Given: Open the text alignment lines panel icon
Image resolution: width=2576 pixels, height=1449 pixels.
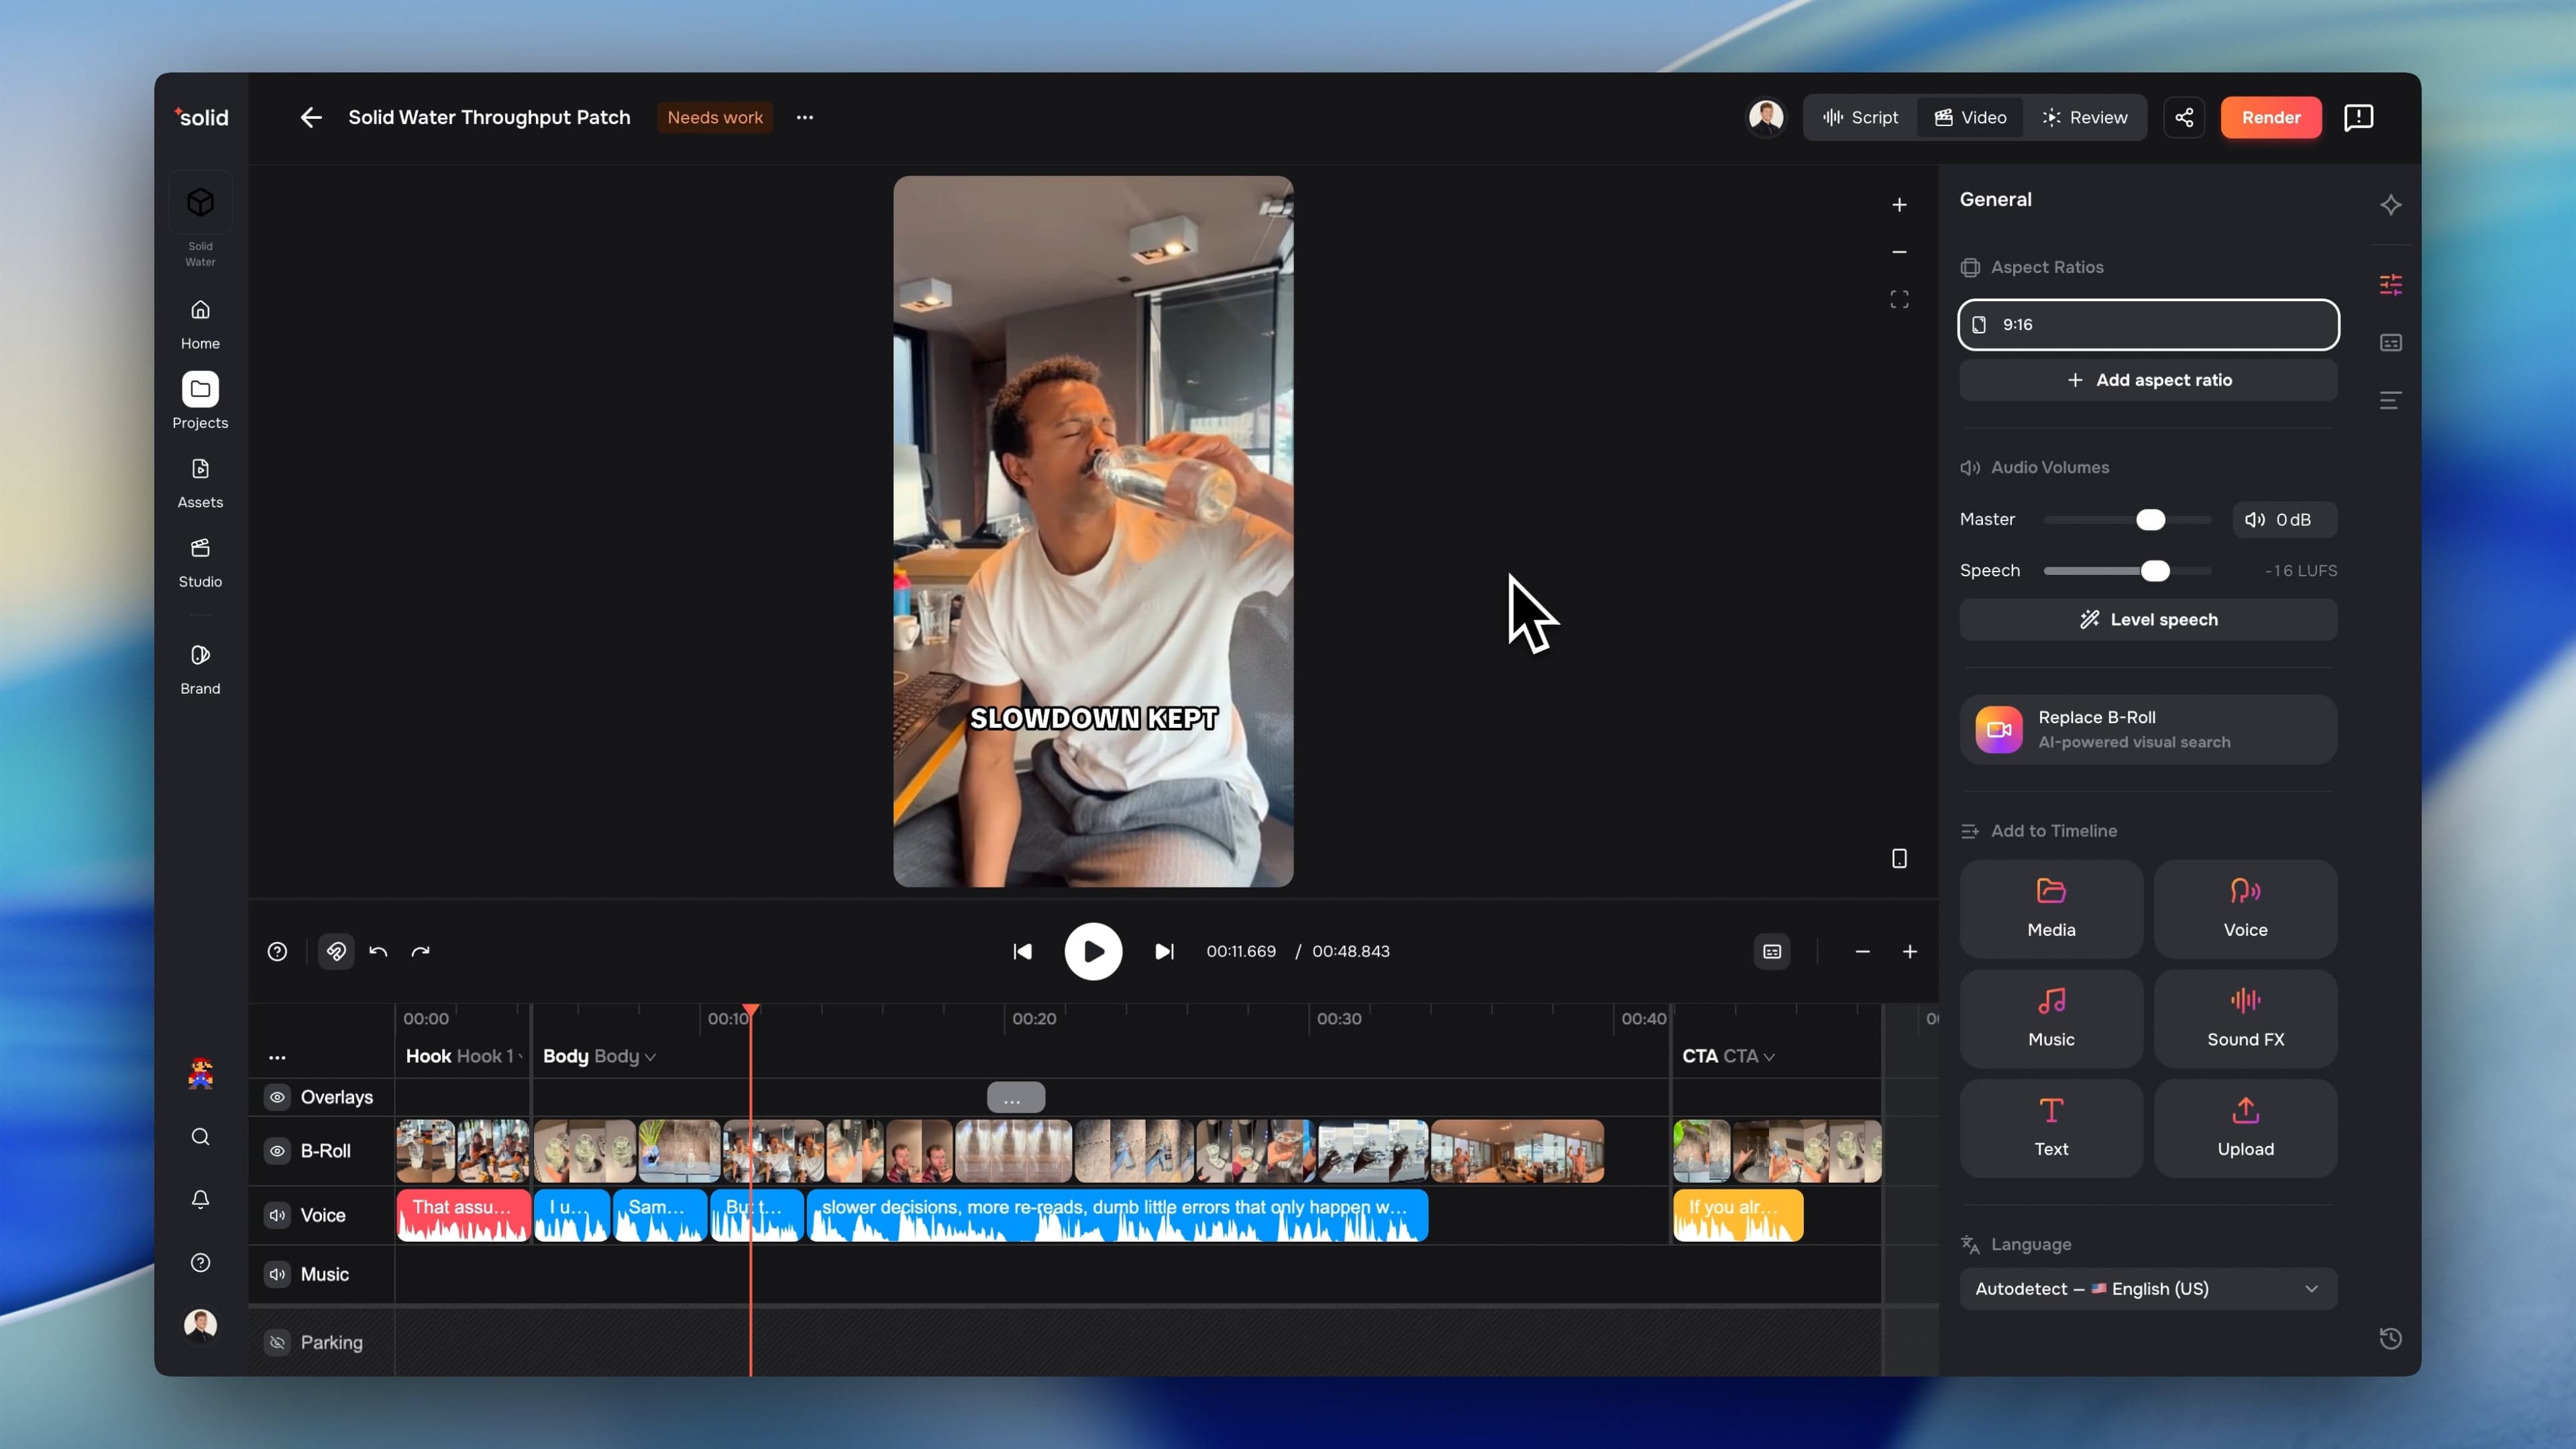Looking at the screenshot, I should point(2390,401).
